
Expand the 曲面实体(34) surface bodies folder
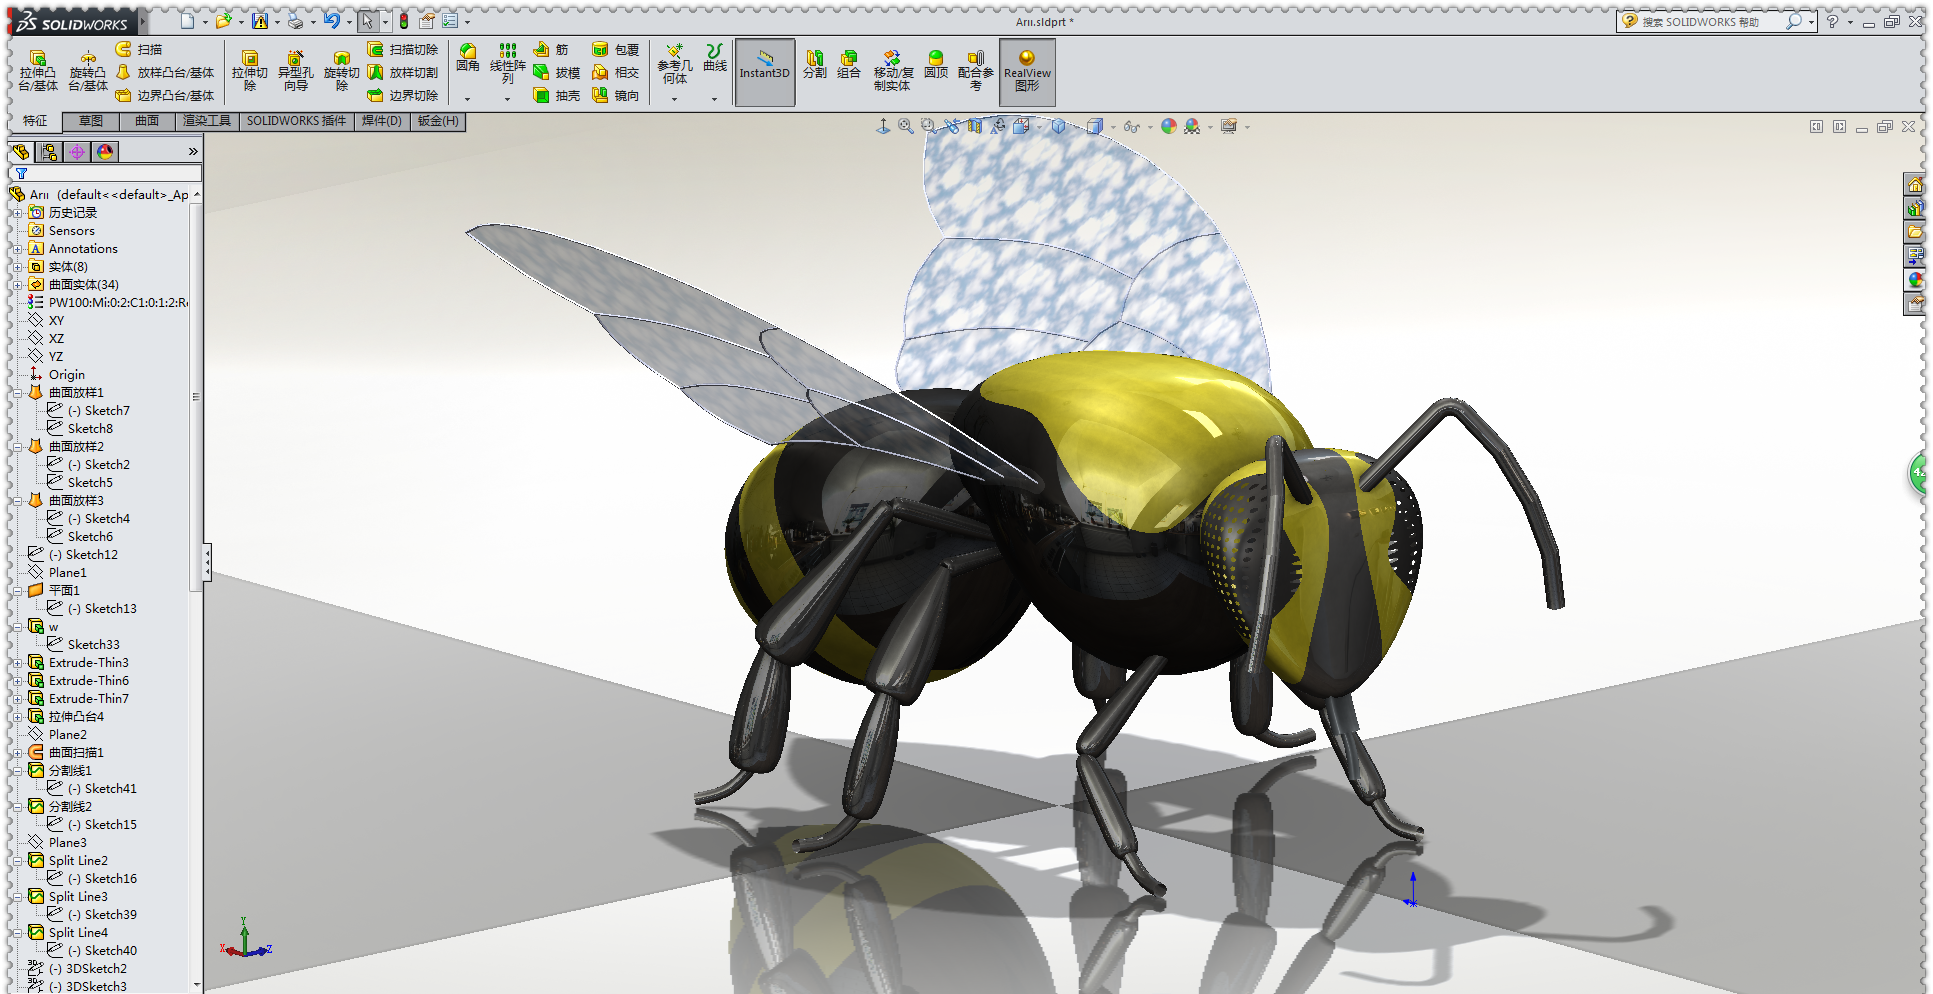coord(17,285)
